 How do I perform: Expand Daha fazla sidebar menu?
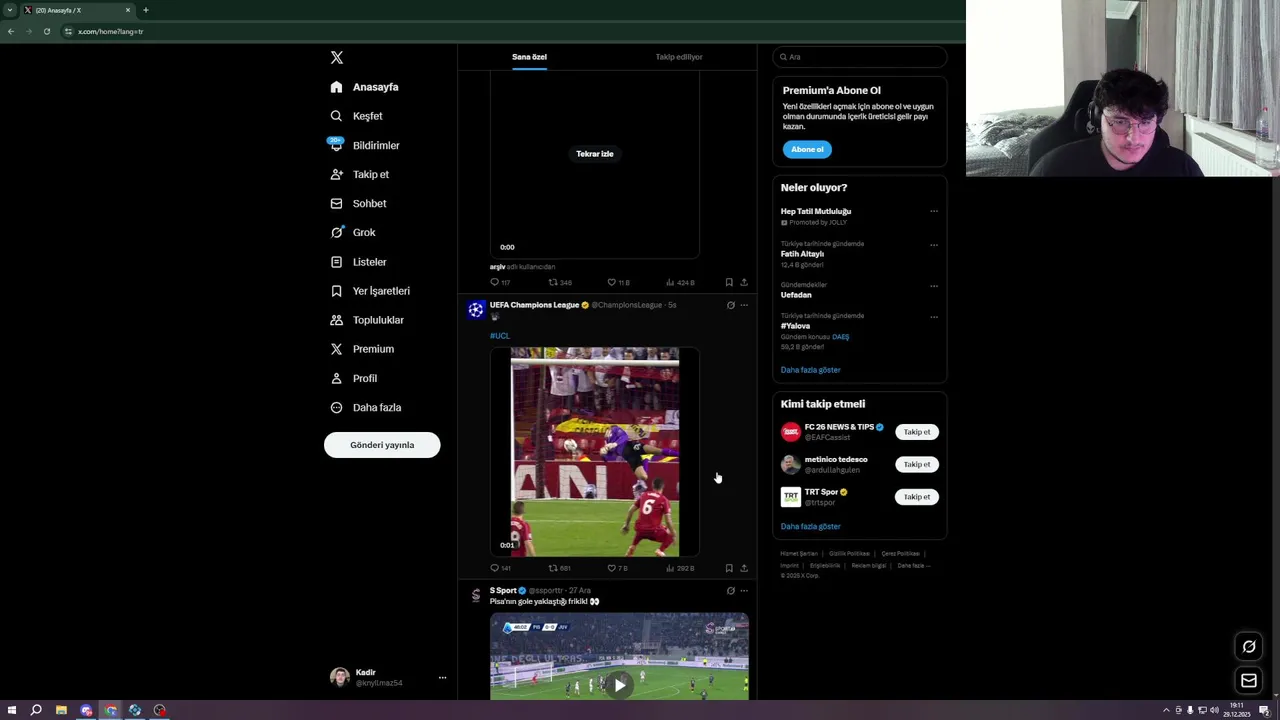point(366,407)
